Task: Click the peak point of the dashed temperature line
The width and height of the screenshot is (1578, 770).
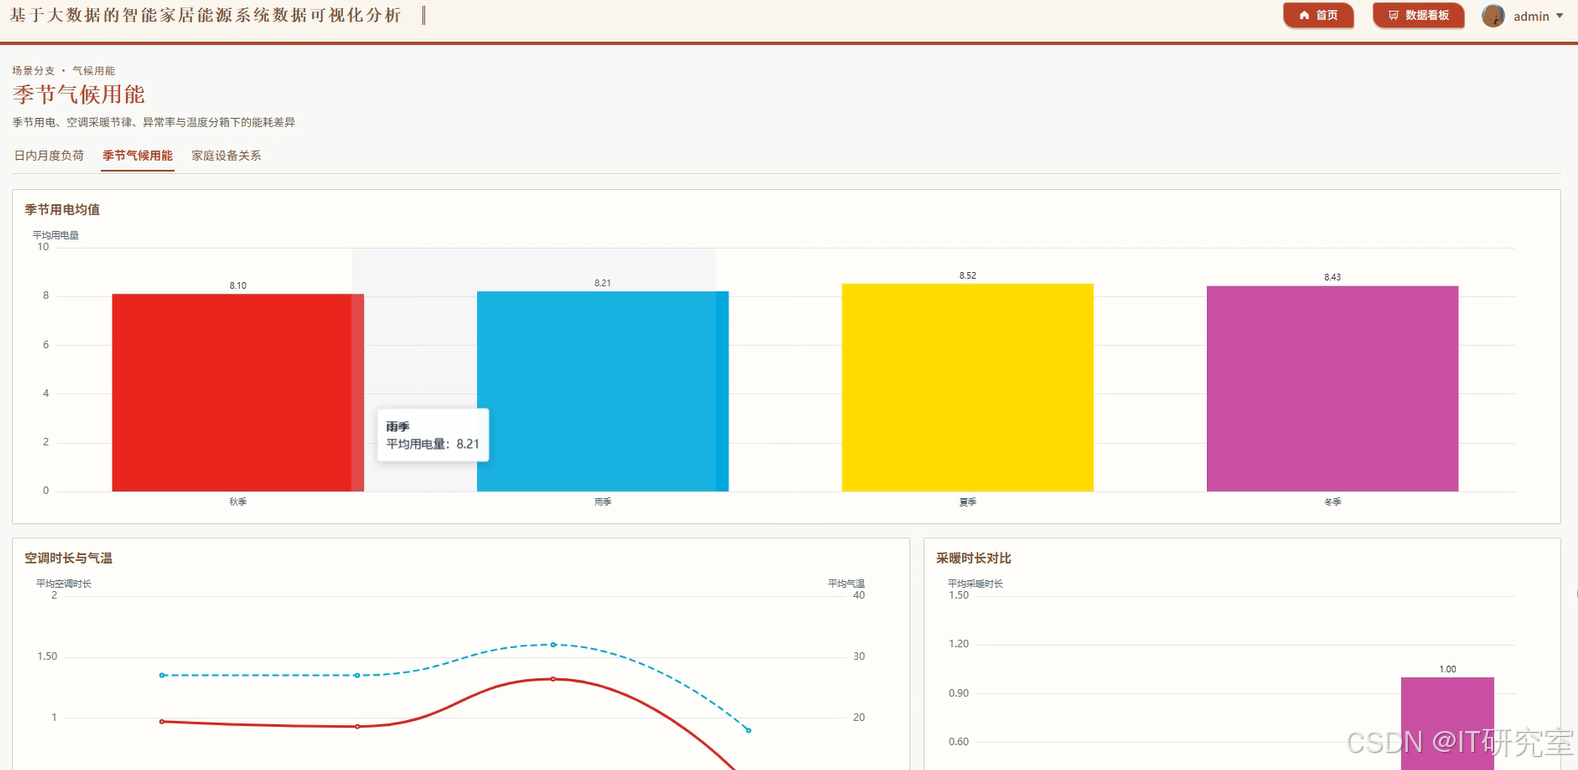Action: [553, 645]
